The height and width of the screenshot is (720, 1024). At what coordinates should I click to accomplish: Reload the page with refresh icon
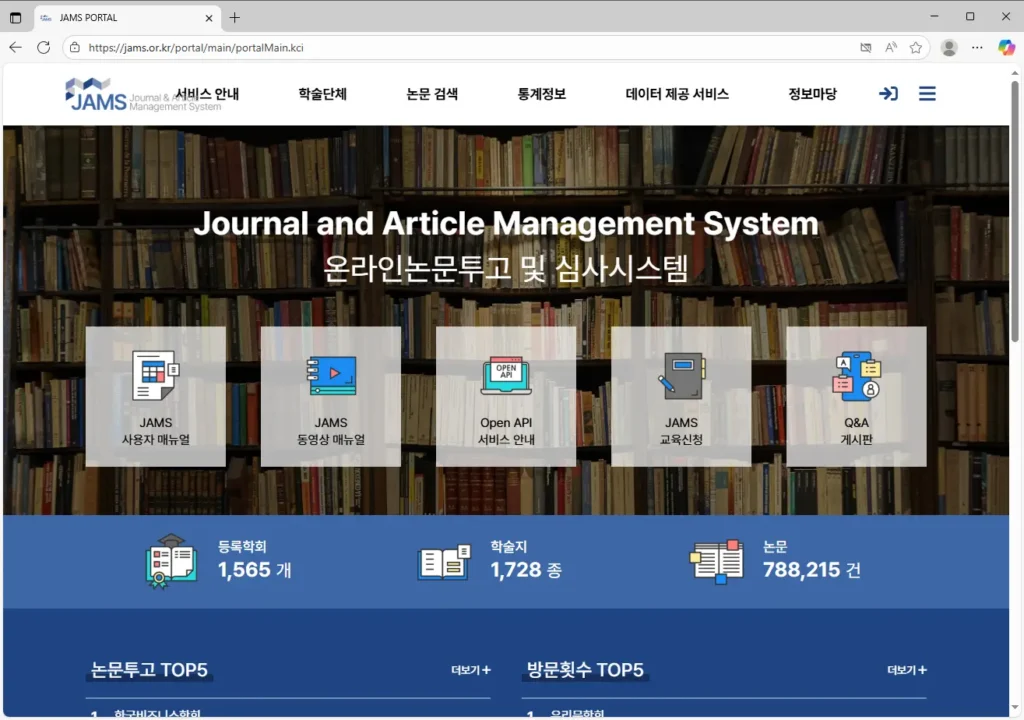click(x=44, y=48)
